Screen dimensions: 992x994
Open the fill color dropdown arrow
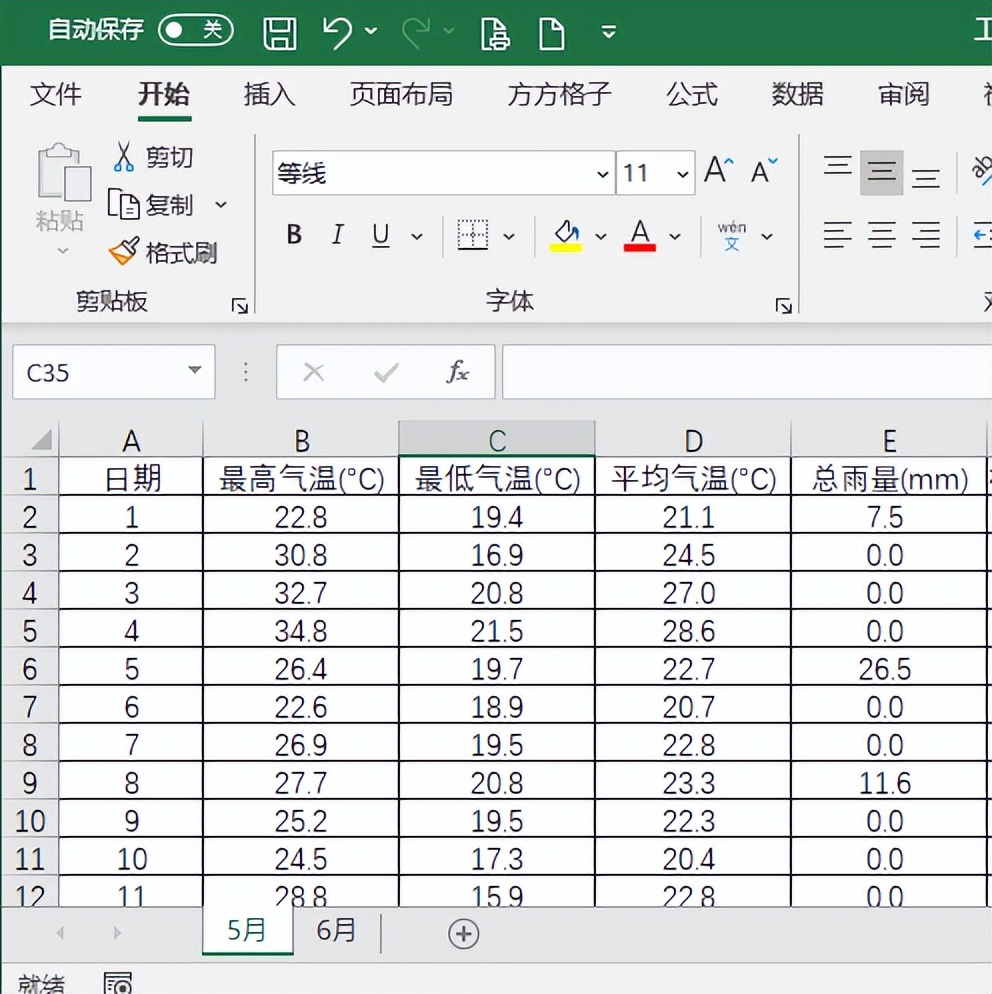click(x=602, y=235)
